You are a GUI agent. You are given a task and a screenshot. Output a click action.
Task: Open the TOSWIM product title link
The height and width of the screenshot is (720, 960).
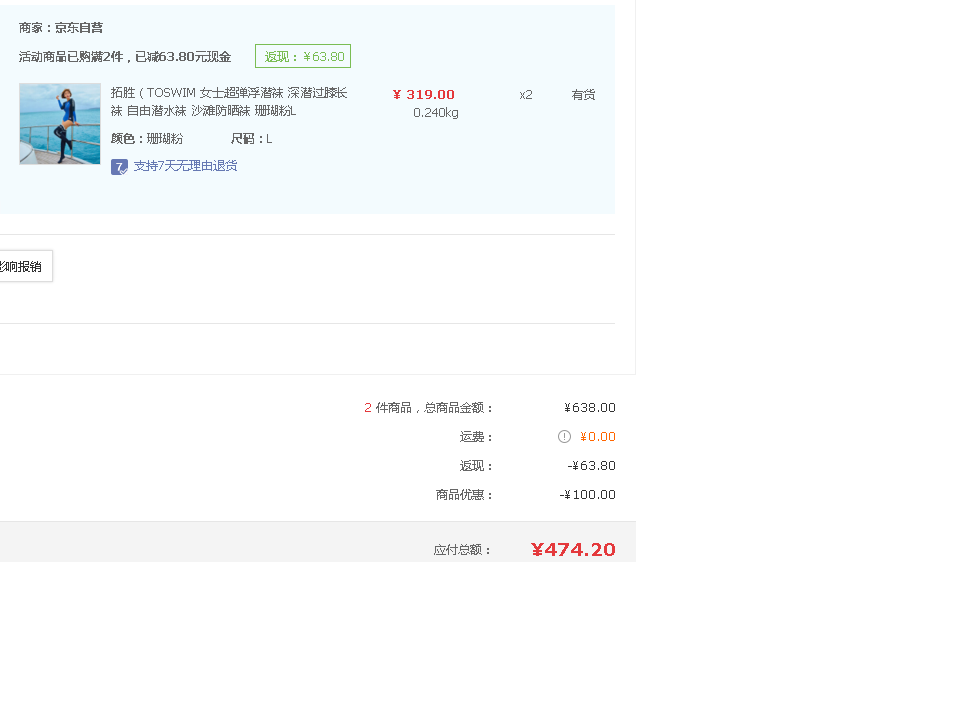(x=229, y=102)
